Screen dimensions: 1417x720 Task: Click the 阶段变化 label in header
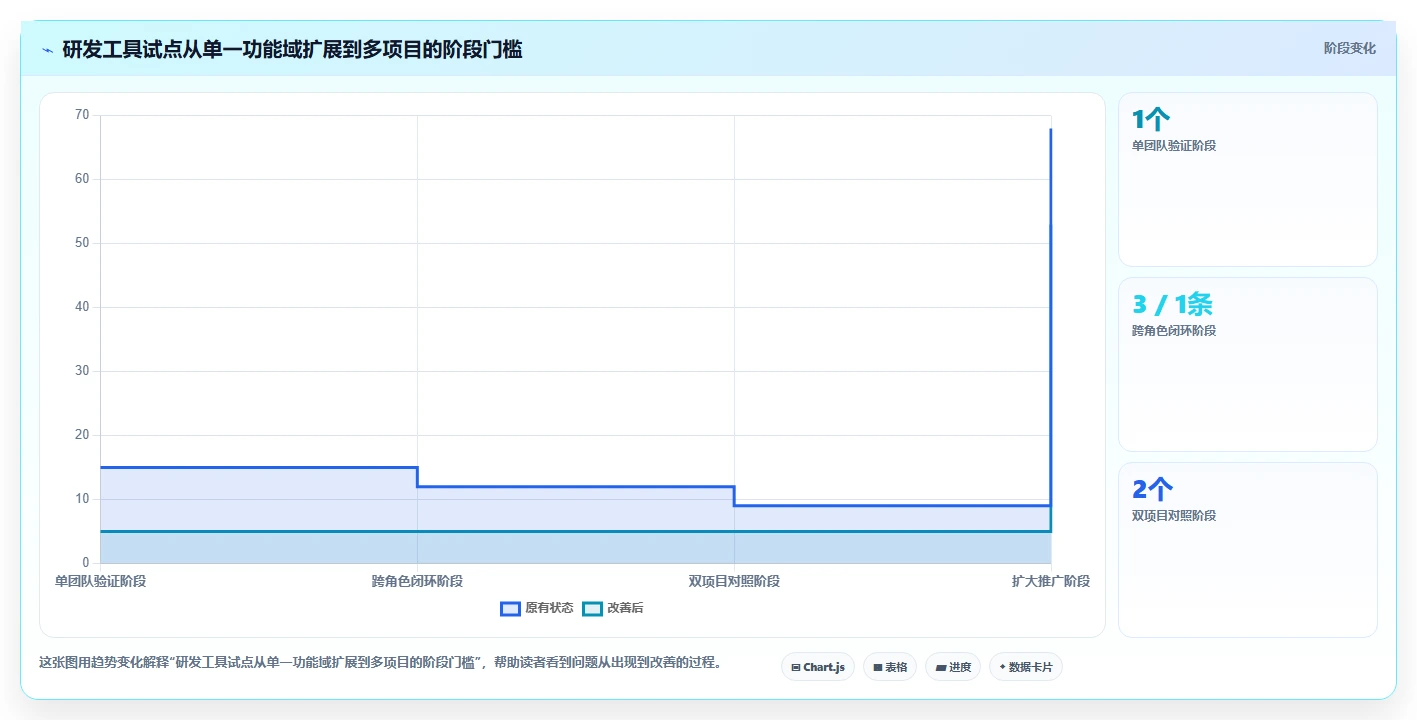pyautogui.click(x=1350, y=48)
